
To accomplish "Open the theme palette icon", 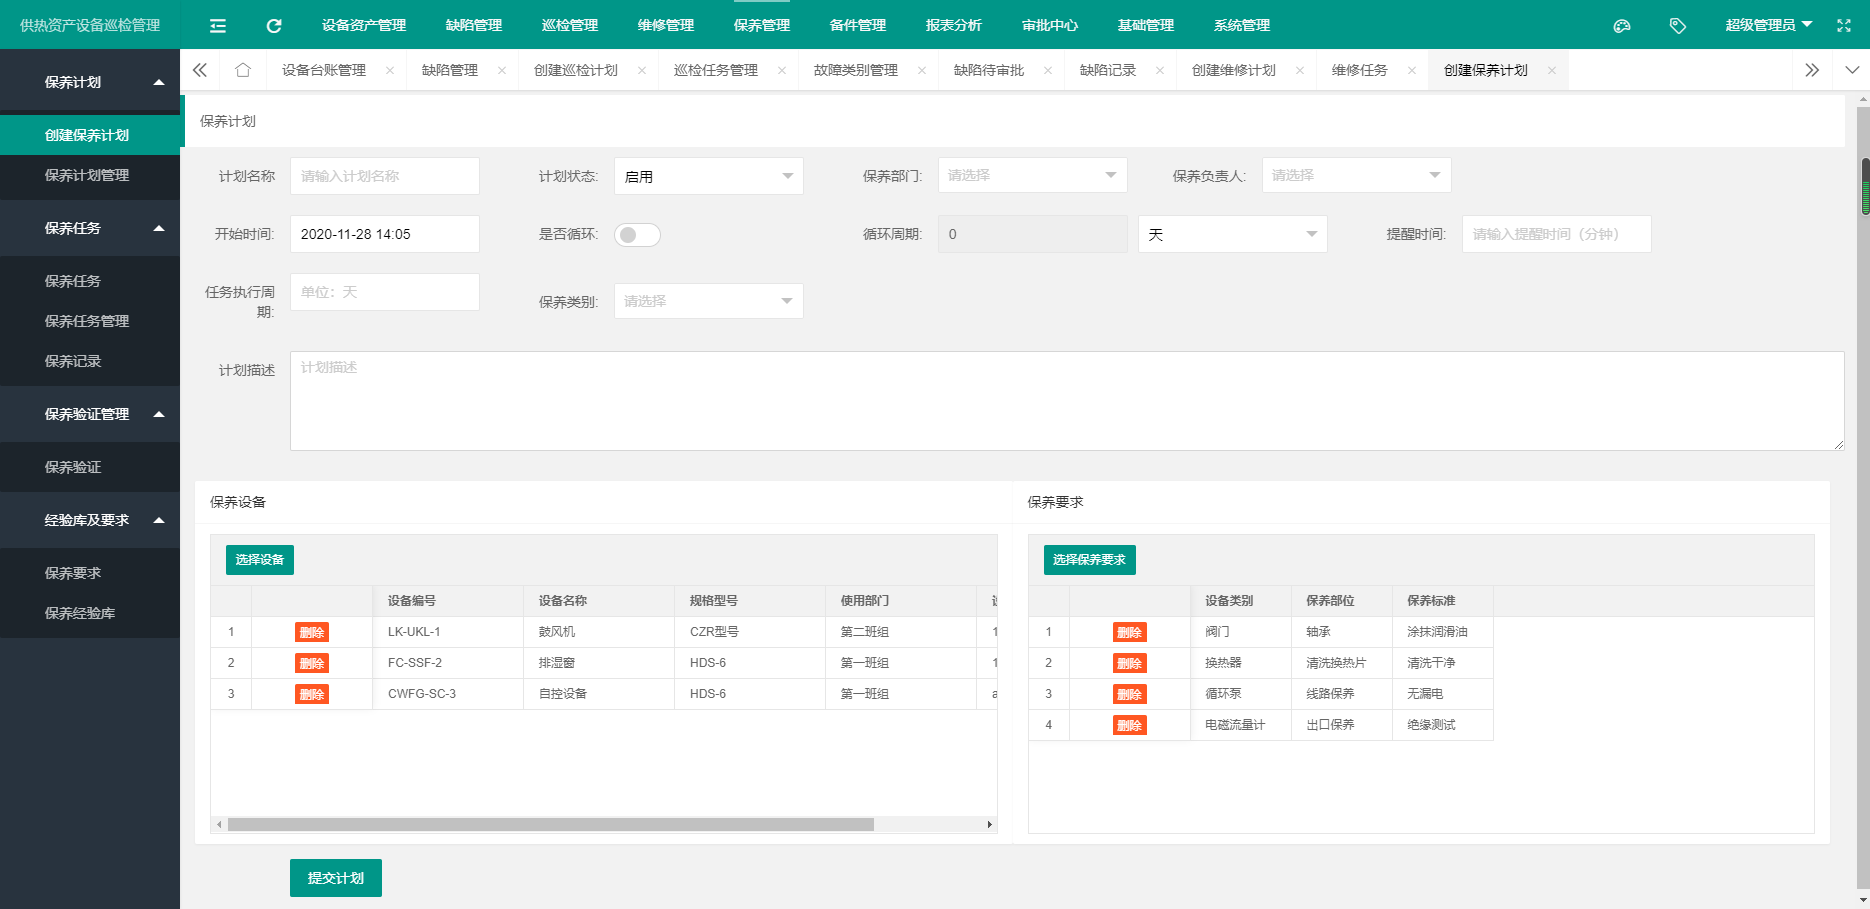I will (1622, 26).
